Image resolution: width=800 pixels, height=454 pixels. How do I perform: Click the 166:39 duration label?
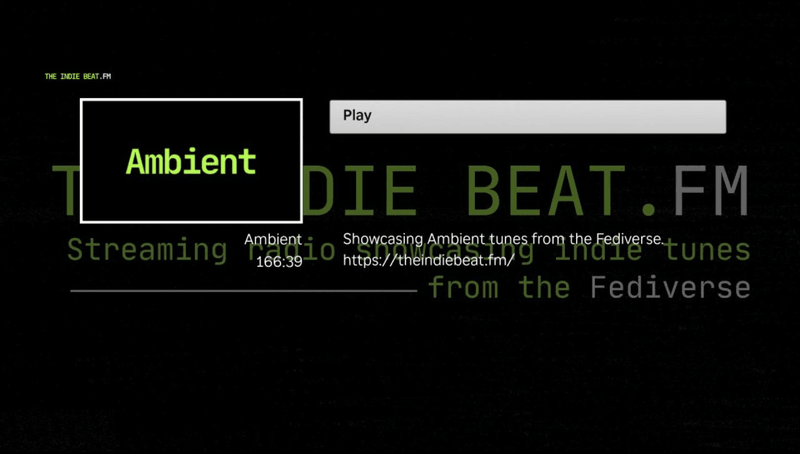[279, 262]
